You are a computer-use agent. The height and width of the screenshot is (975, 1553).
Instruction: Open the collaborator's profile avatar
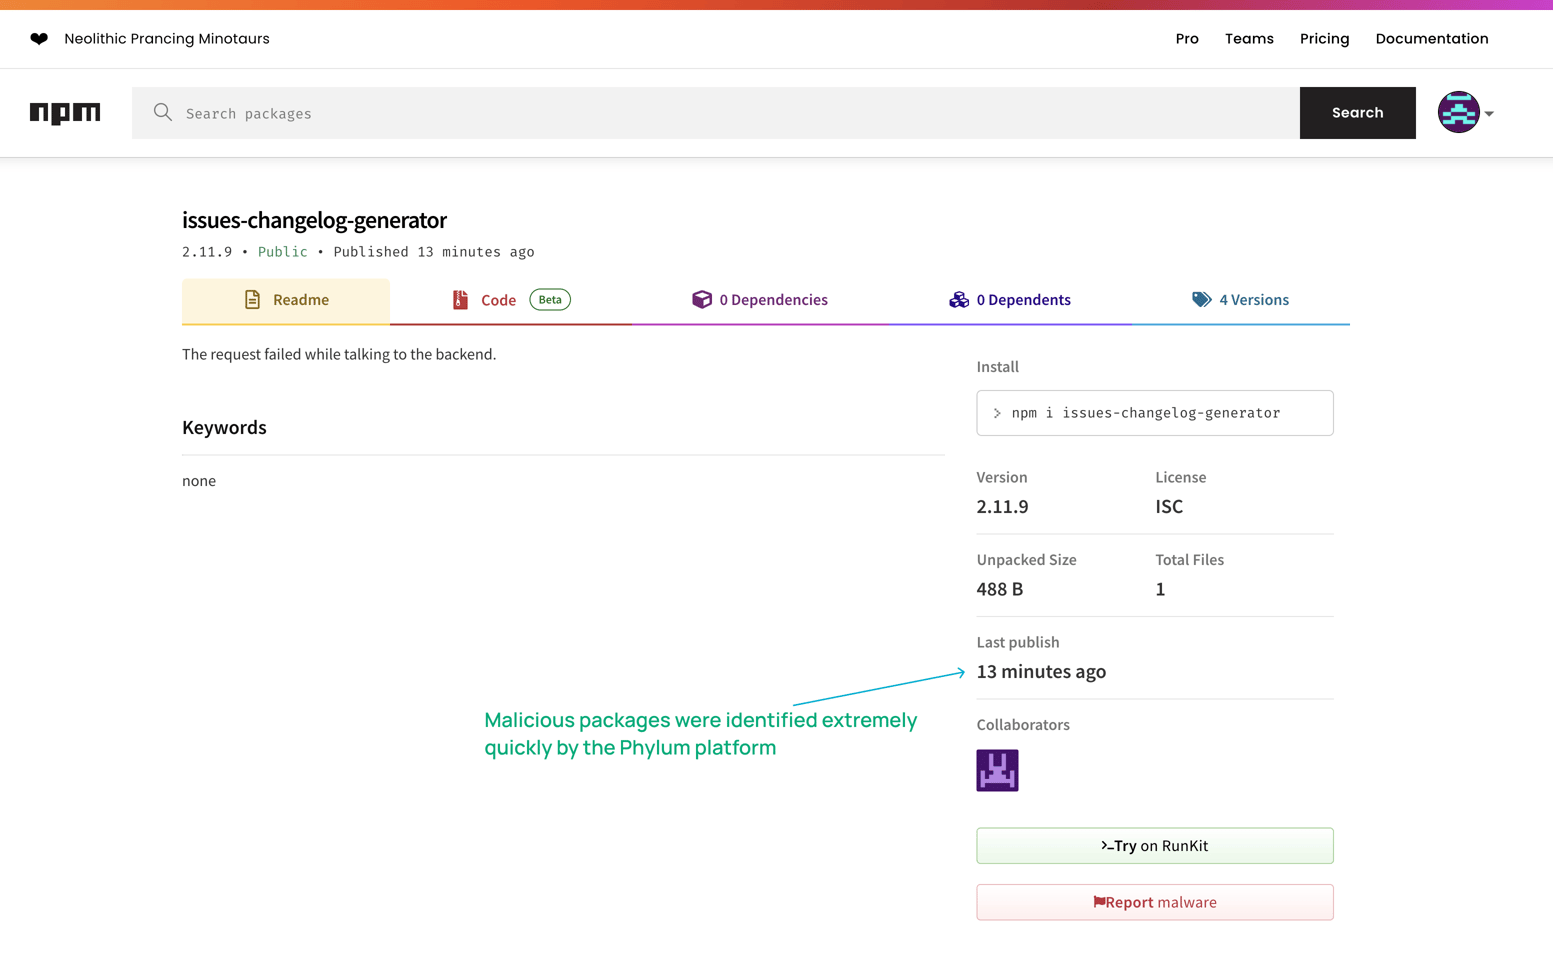997,770
